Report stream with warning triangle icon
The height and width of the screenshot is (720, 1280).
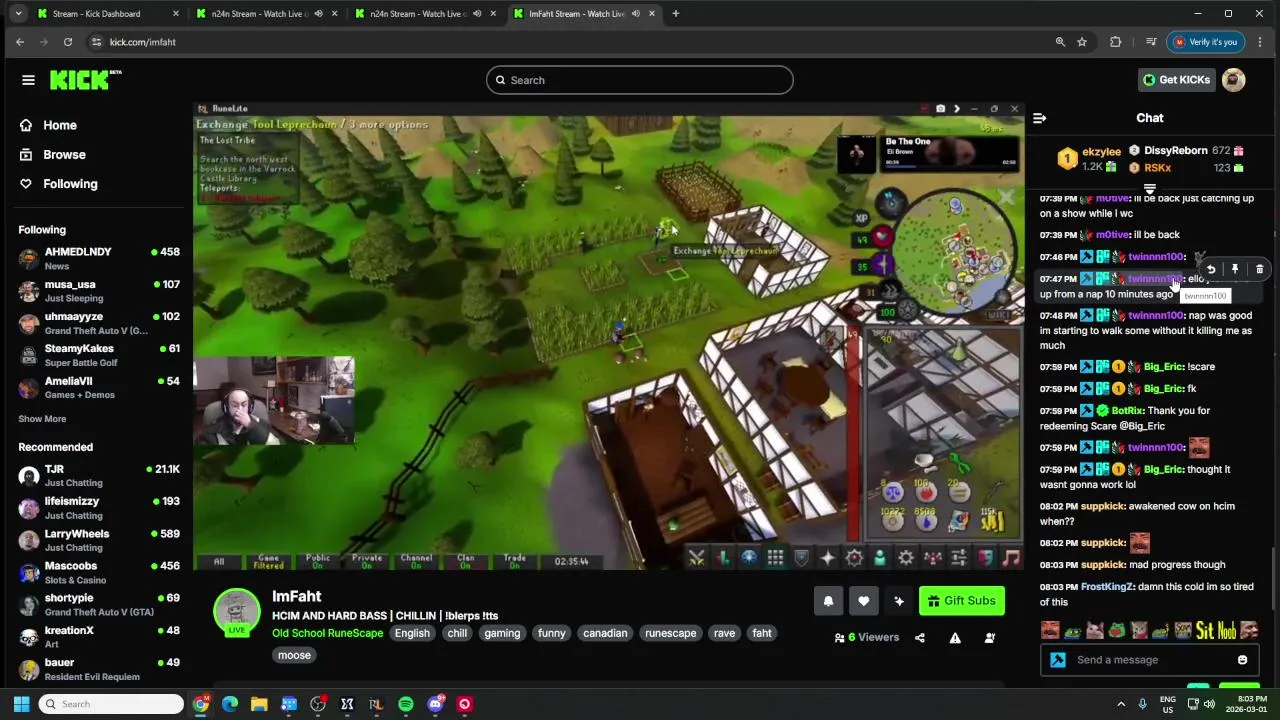coord(955,638)
